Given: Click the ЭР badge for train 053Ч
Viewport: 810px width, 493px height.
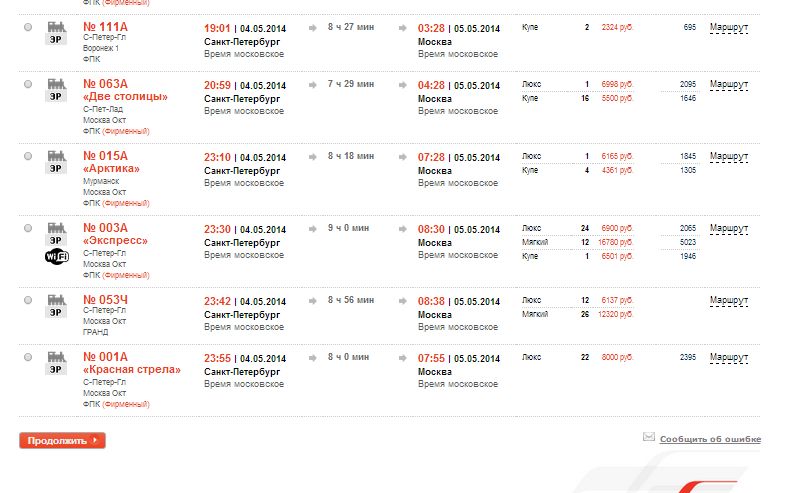Looking at the screenshot, I should click(x=56, y=313).
